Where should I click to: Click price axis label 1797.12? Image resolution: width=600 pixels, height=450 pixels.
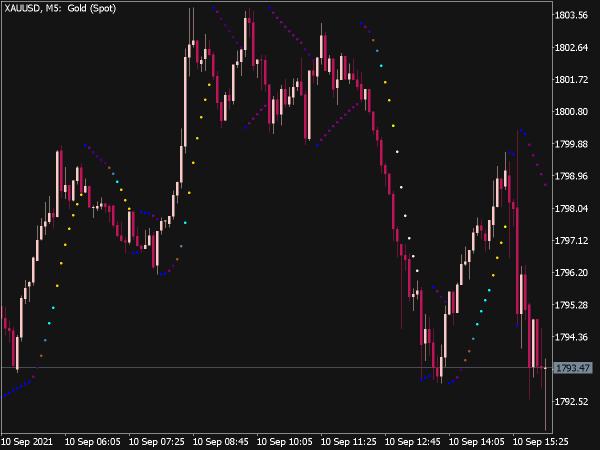tap(571, 241)
